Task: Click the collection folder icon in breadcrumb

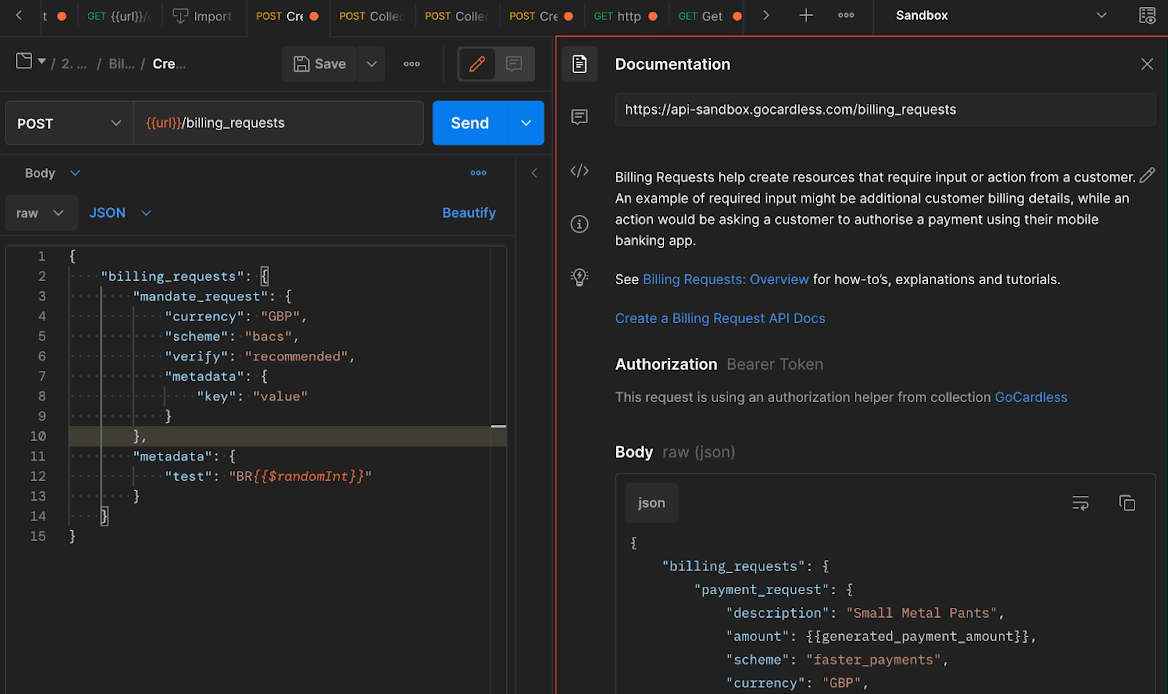Action: coord(24,61)
